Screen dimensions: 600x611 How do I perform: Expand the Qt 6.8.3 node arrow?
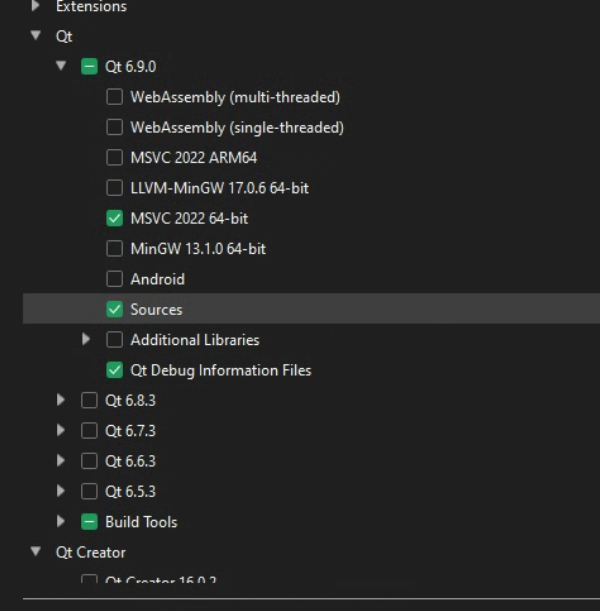coord(61,400)
